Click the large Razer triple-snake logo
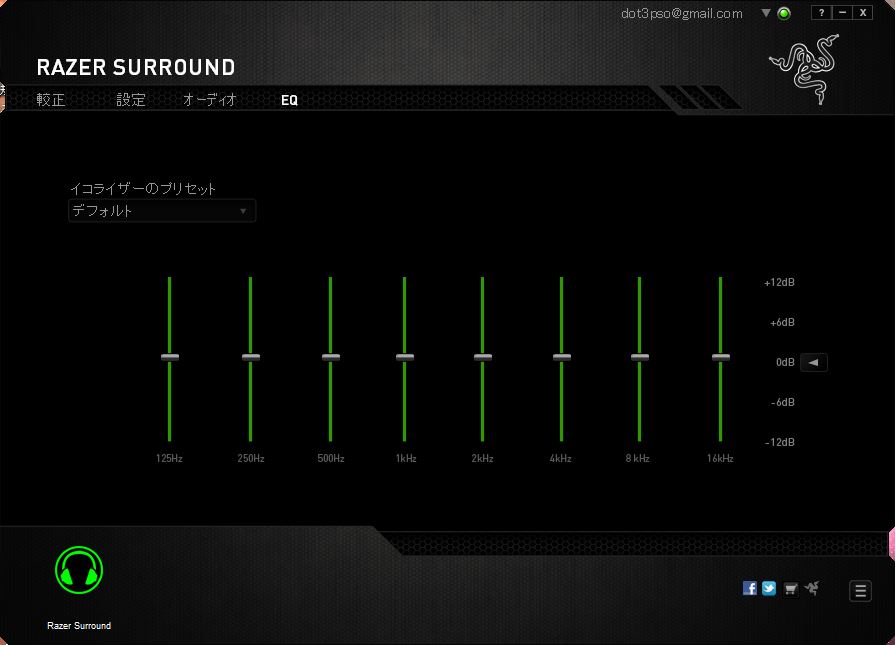895x645 pixels. pos(805,68)
